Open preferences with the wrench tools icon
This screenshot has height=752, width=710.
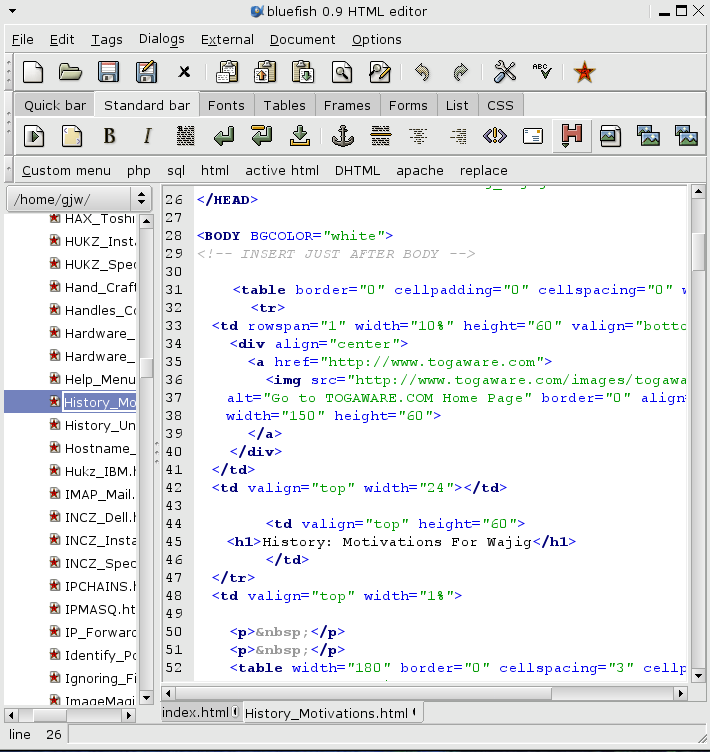pyautogui.click(x=505, y=72)
